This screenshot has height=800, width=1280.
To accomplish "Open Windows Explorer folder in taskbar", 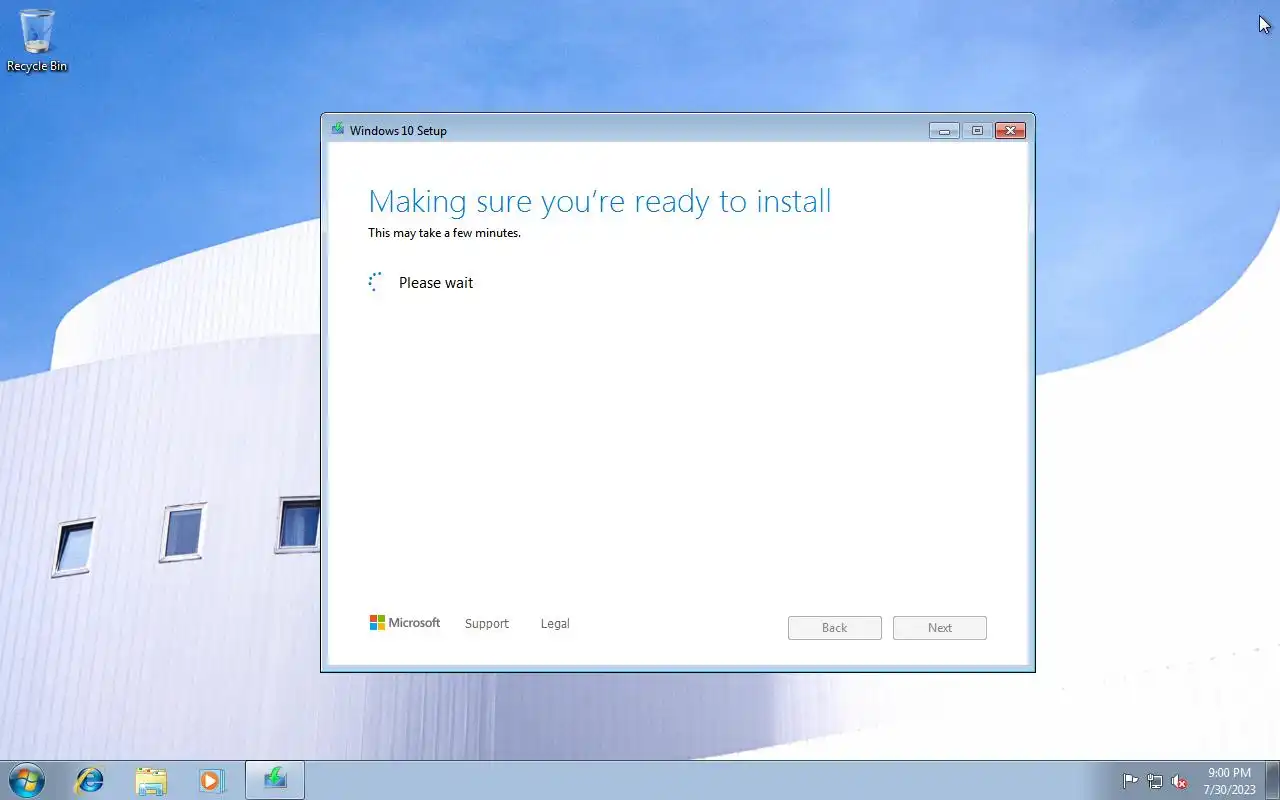I will coord(151,780).
